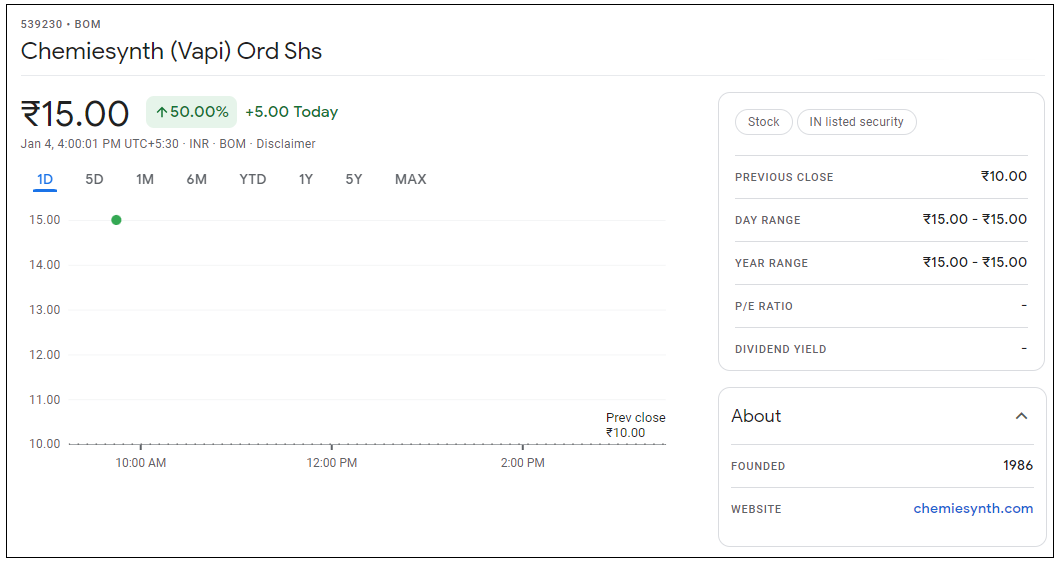View the MAX chart range
This screenshot has height=563, width=1058.
coord(410,179)
